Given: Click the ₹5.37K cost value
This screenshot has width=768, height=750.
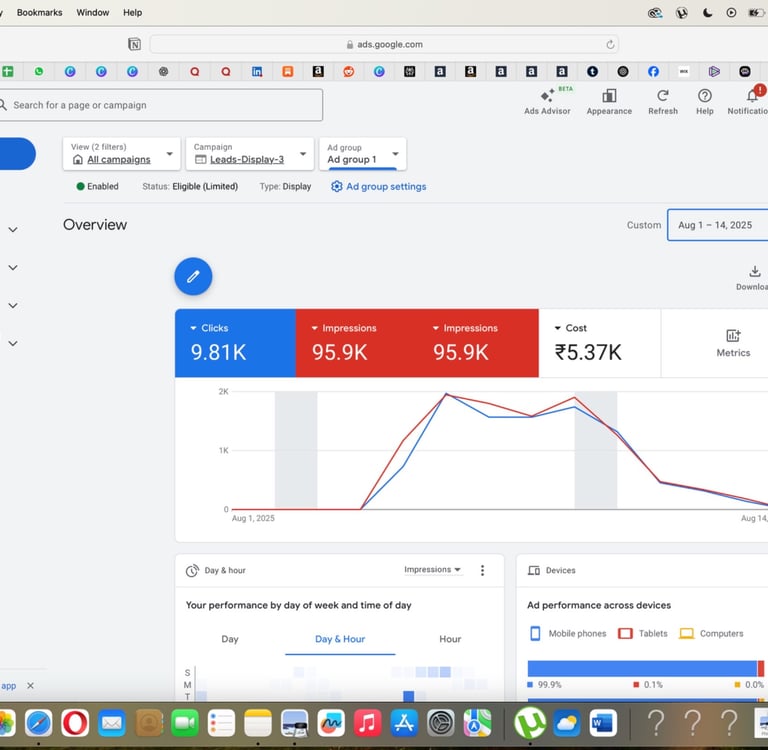Looking at the screenshot, I should click(588, 352).
